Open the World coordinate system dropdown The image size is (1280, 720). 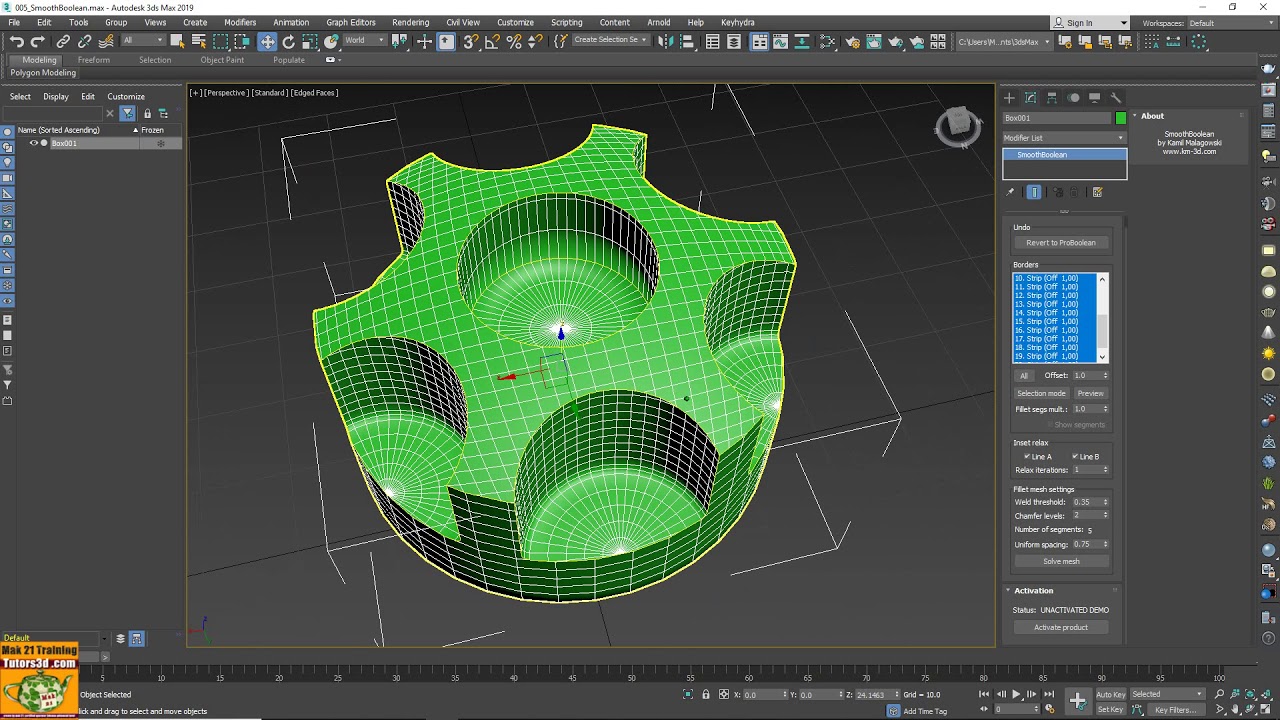pyautogui.click(x=364, y=41)
